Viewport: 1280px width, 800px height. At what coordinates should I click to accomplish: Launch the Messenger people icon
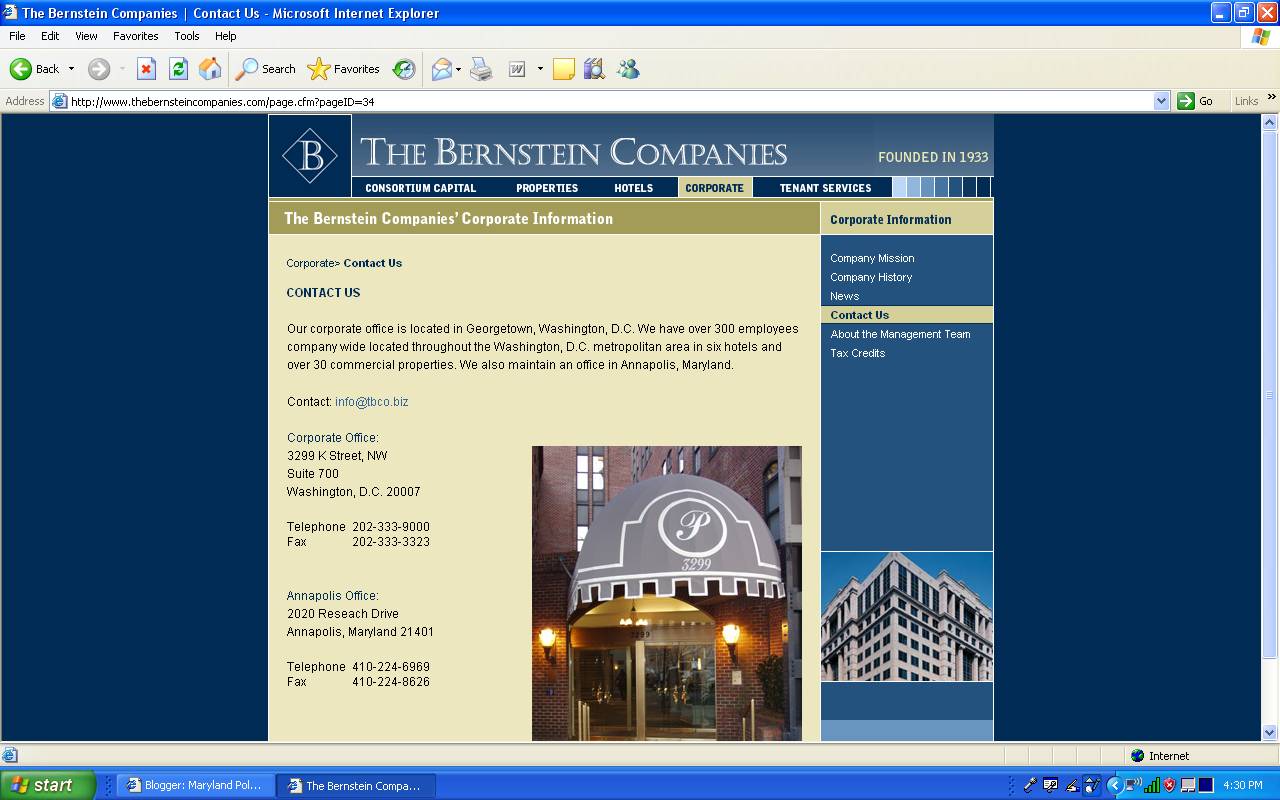click(x=628, y=69)
